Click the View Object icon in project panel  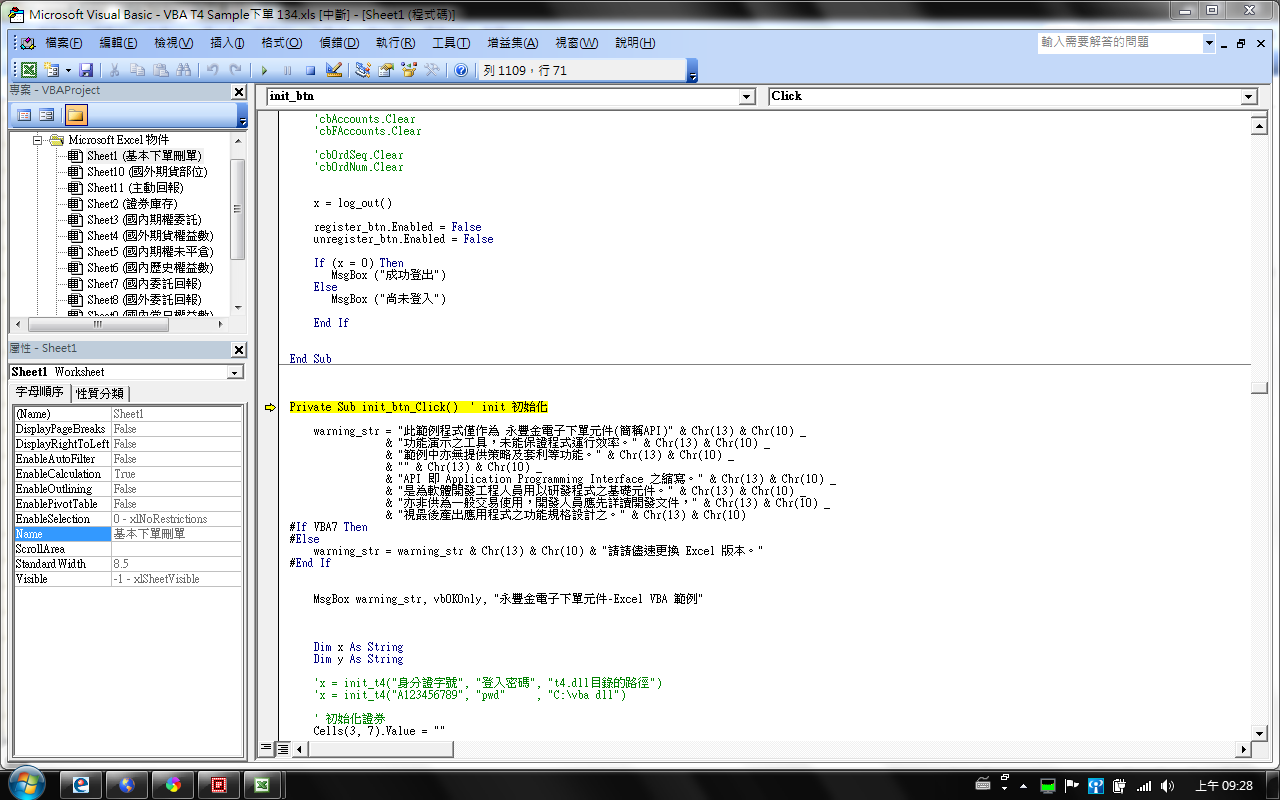coord(46,115)
